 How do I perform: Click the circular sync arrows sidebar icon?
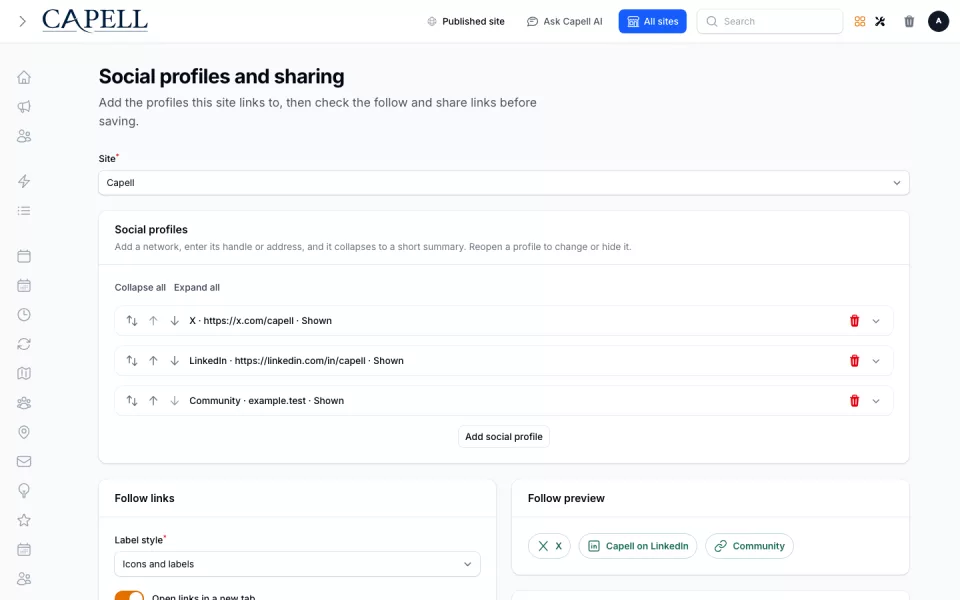click(x=24, y=344)
